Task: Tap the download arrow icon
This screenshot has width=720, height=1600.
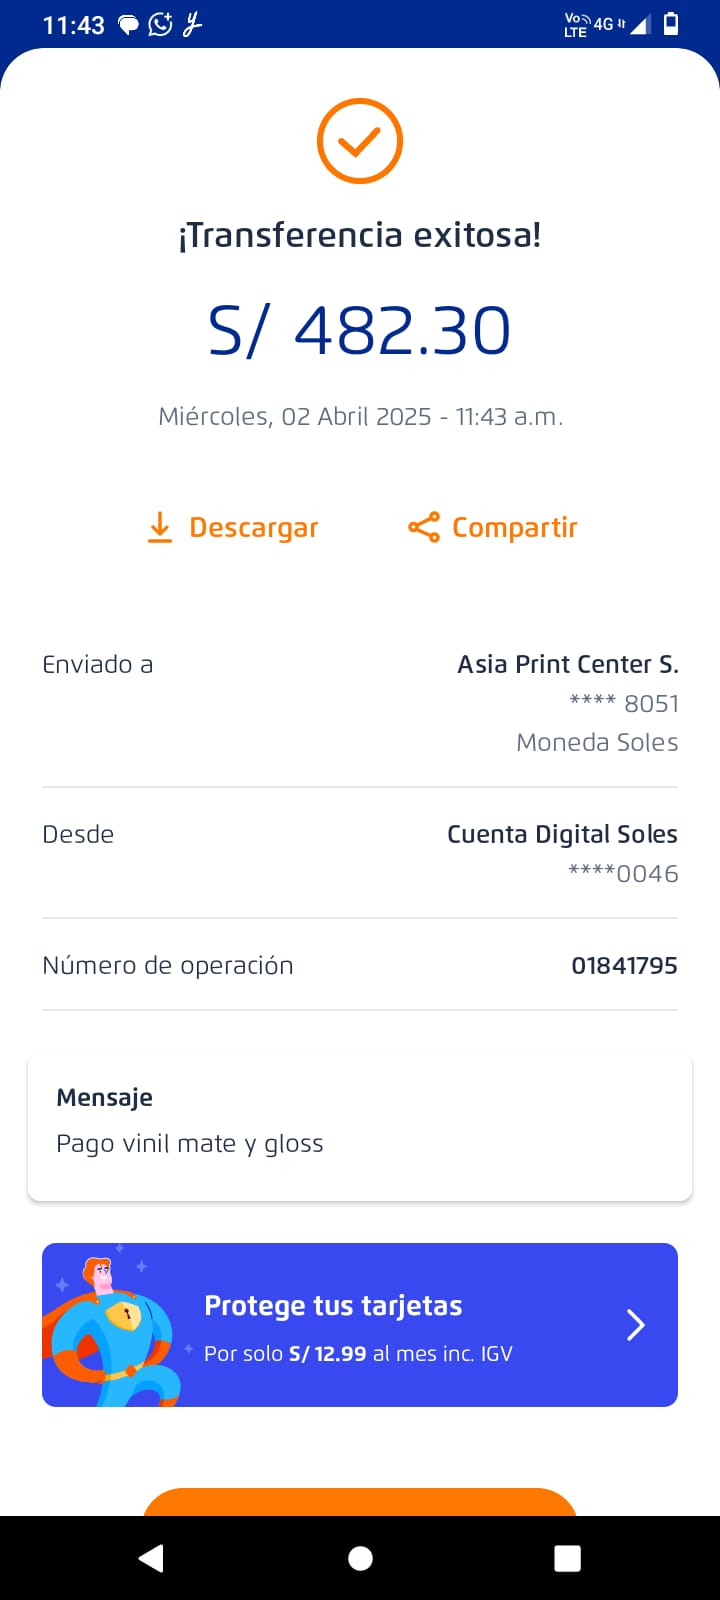Action: (160, 527)
